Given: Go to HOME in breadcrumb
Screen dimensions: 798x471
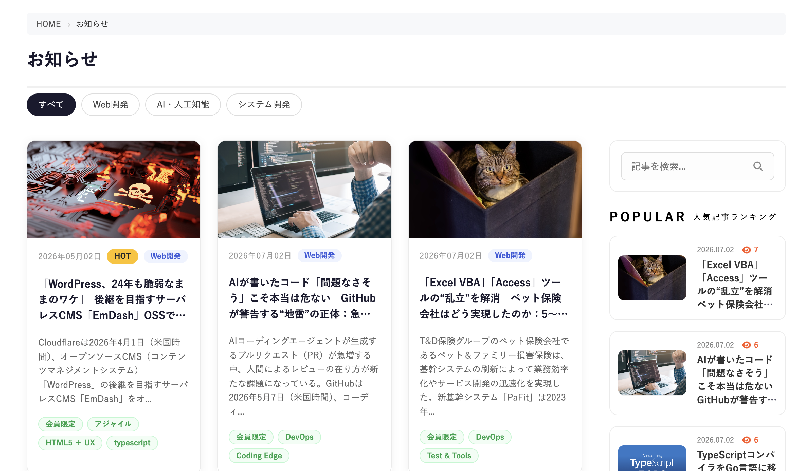Looking at the screenshot, I should pyautogui.click(x=48, y=24).
